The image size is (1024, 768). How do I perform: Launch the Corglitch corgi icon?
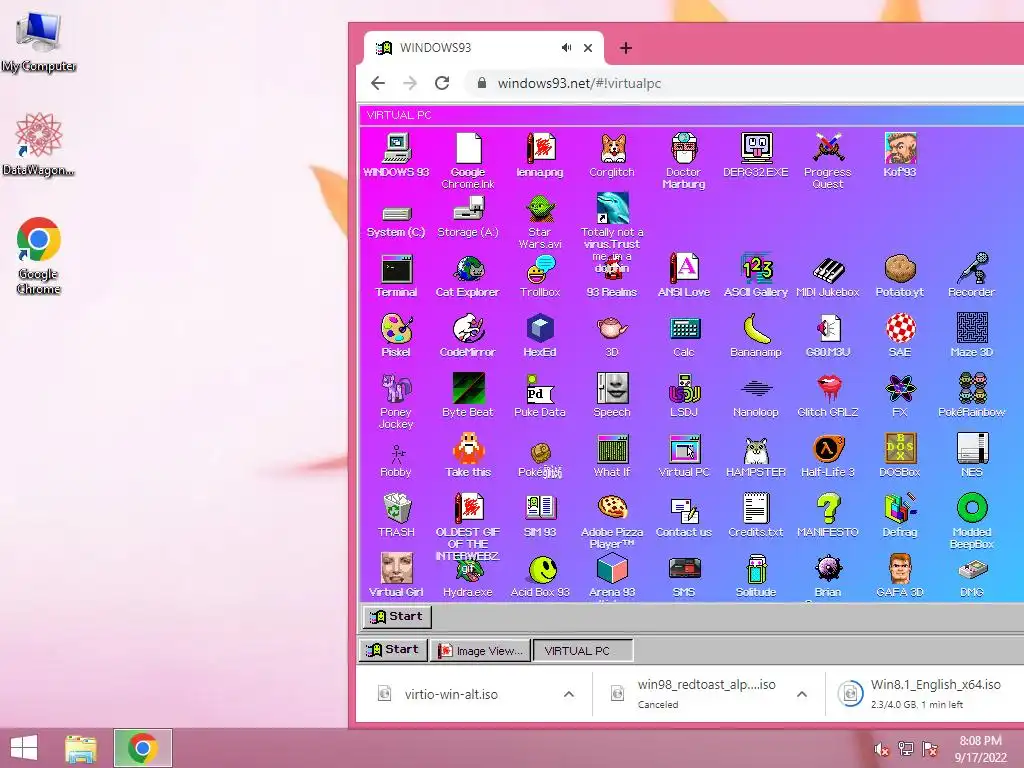(612, 155)
